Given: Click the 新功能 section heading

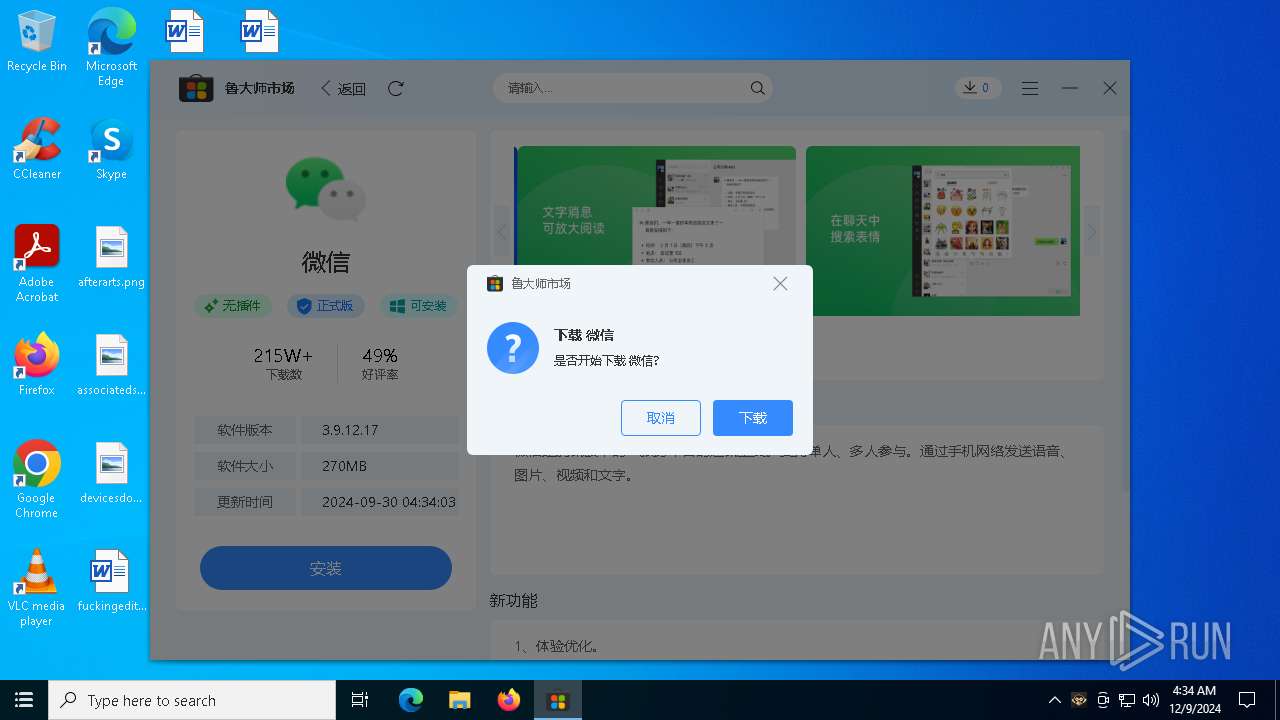Looking at the screenshot, I should (x=514, y=601).
